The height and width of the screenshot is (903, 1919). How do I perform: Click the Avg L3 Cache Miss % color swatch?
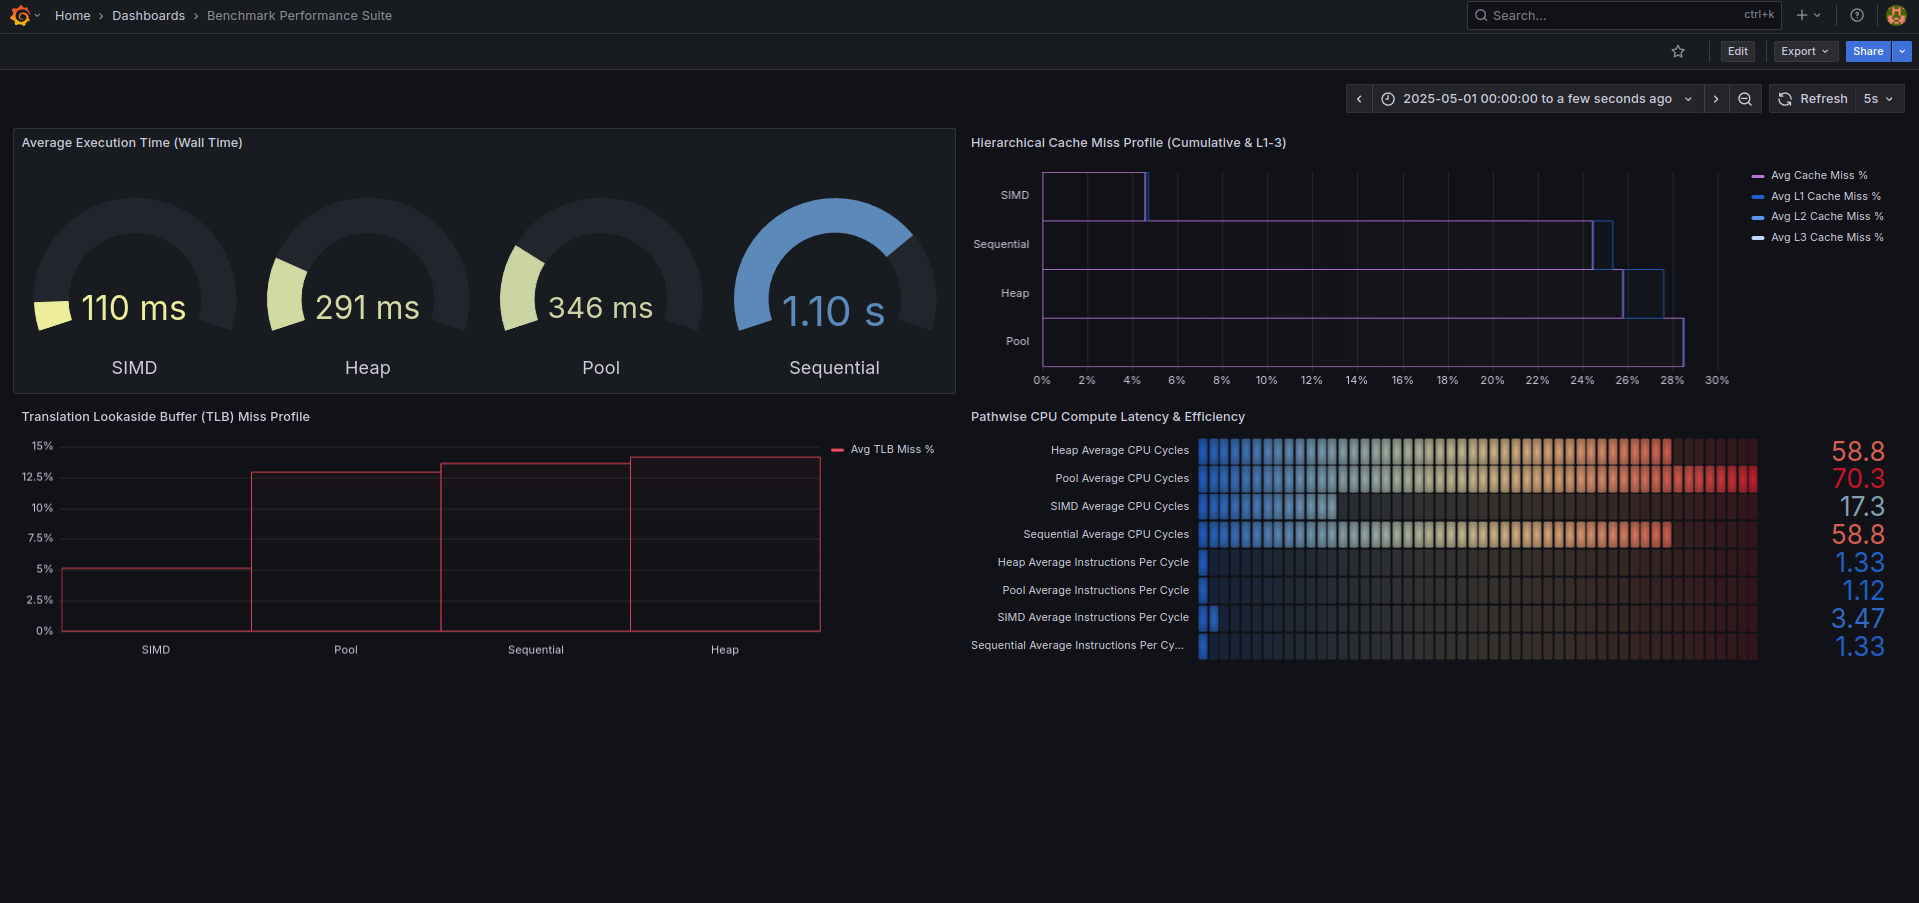click(x=1758, y=238)
